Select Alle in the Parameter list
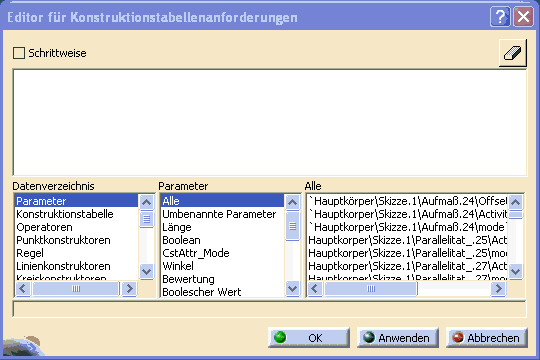The width and height of the screenshot is (540, 360). coord(222,201)
